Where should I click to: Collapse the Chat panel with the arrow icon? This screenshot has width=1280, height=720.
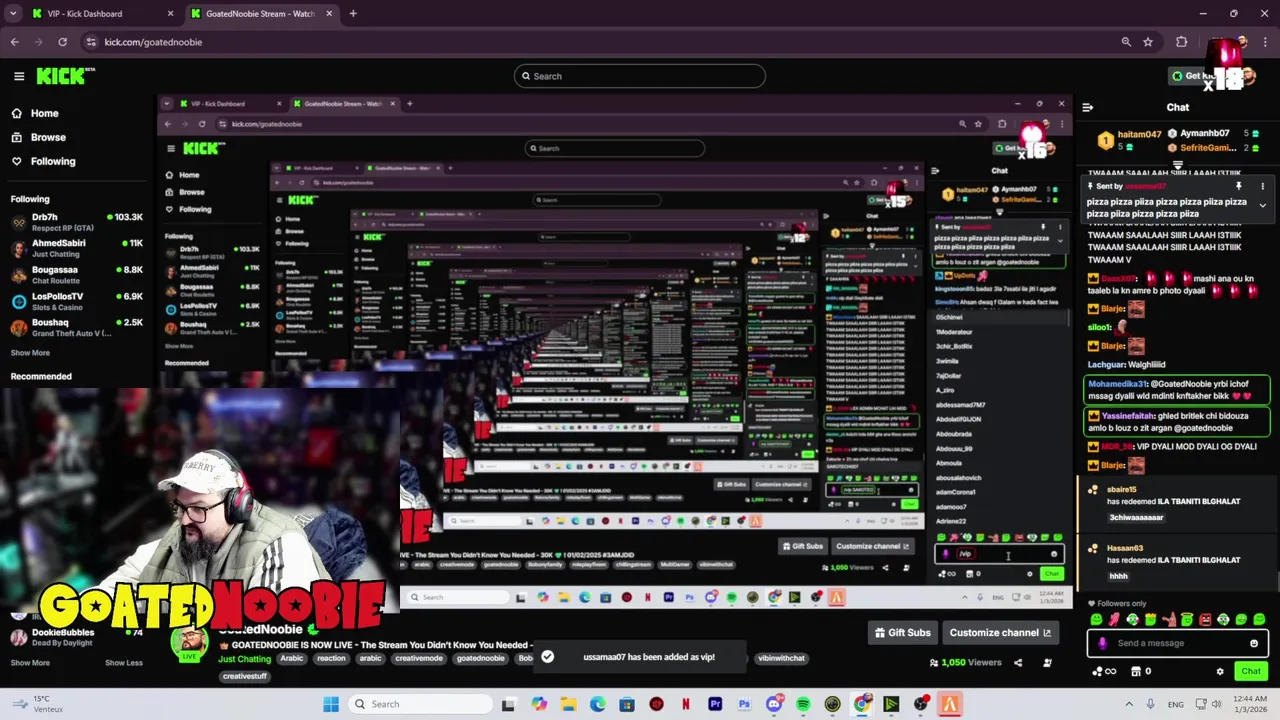pos(1088,107)
